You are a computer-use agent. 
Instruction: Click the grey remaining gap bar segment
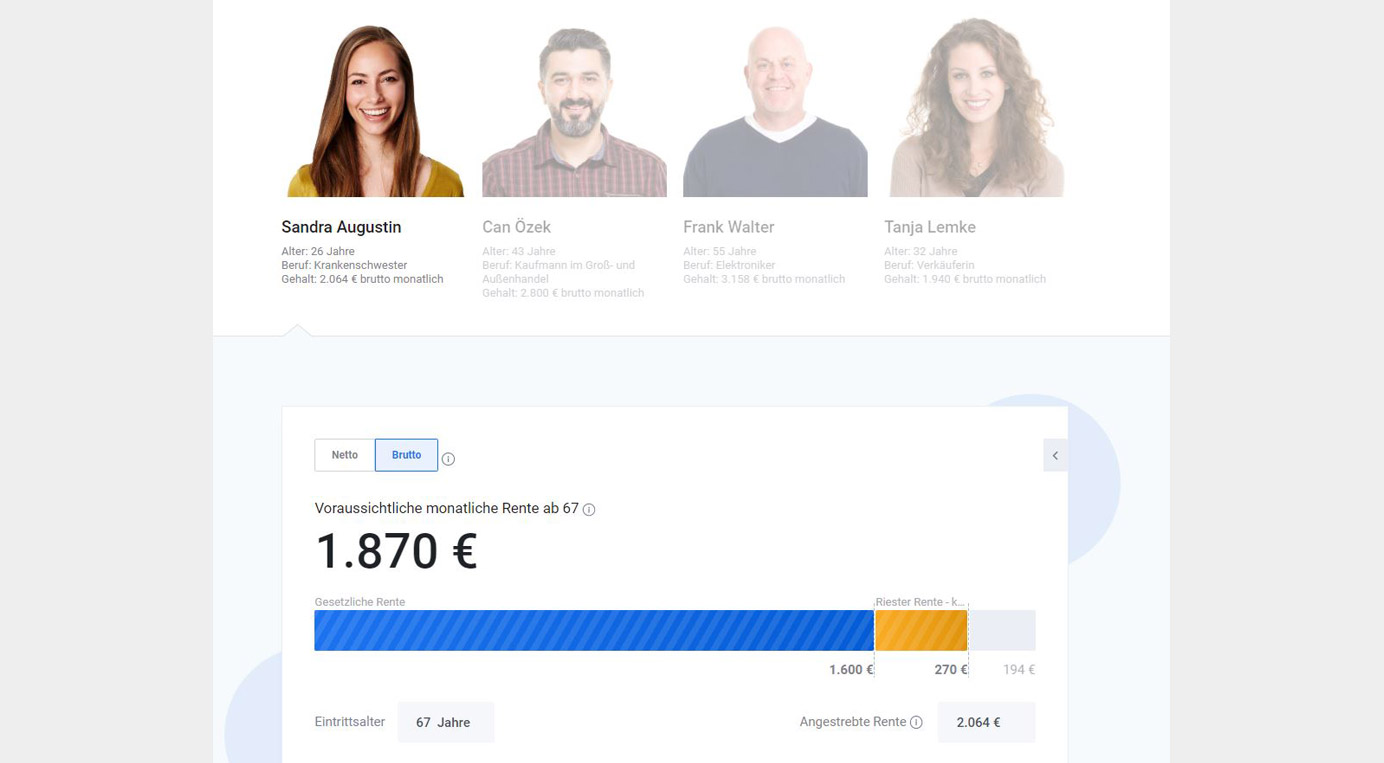click(x=1002, y=631)
